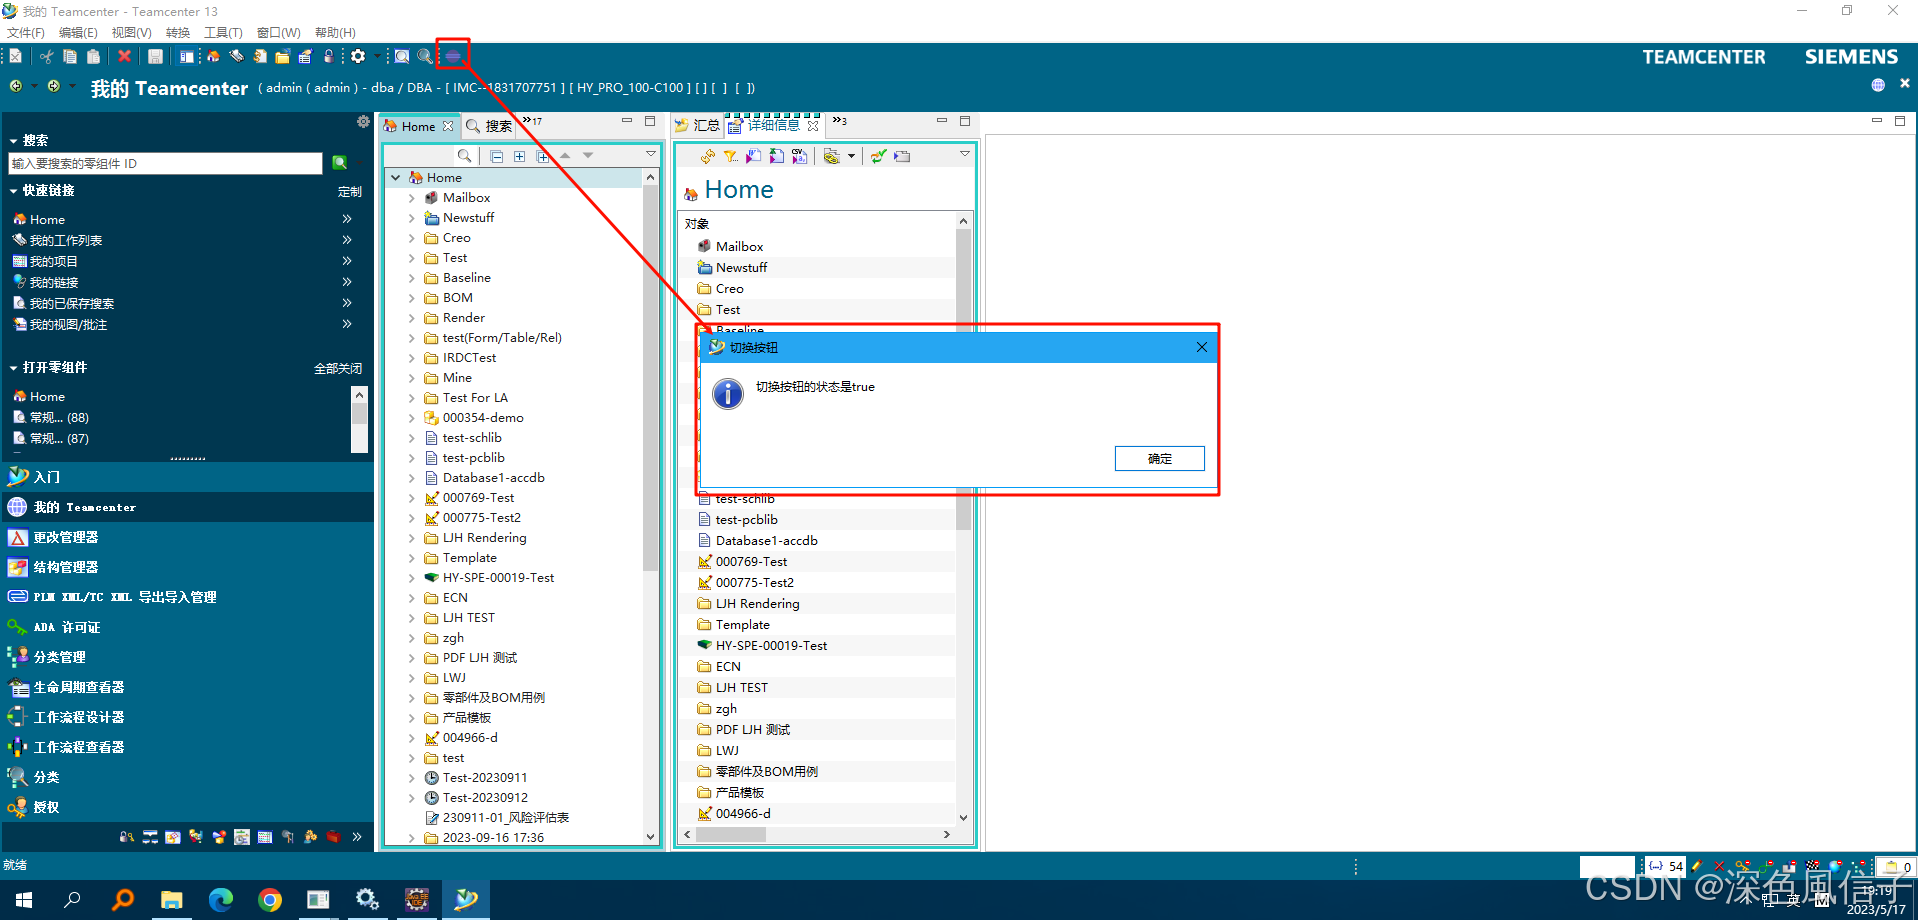Open the 工具(T) menu

(x=223, y=33)
